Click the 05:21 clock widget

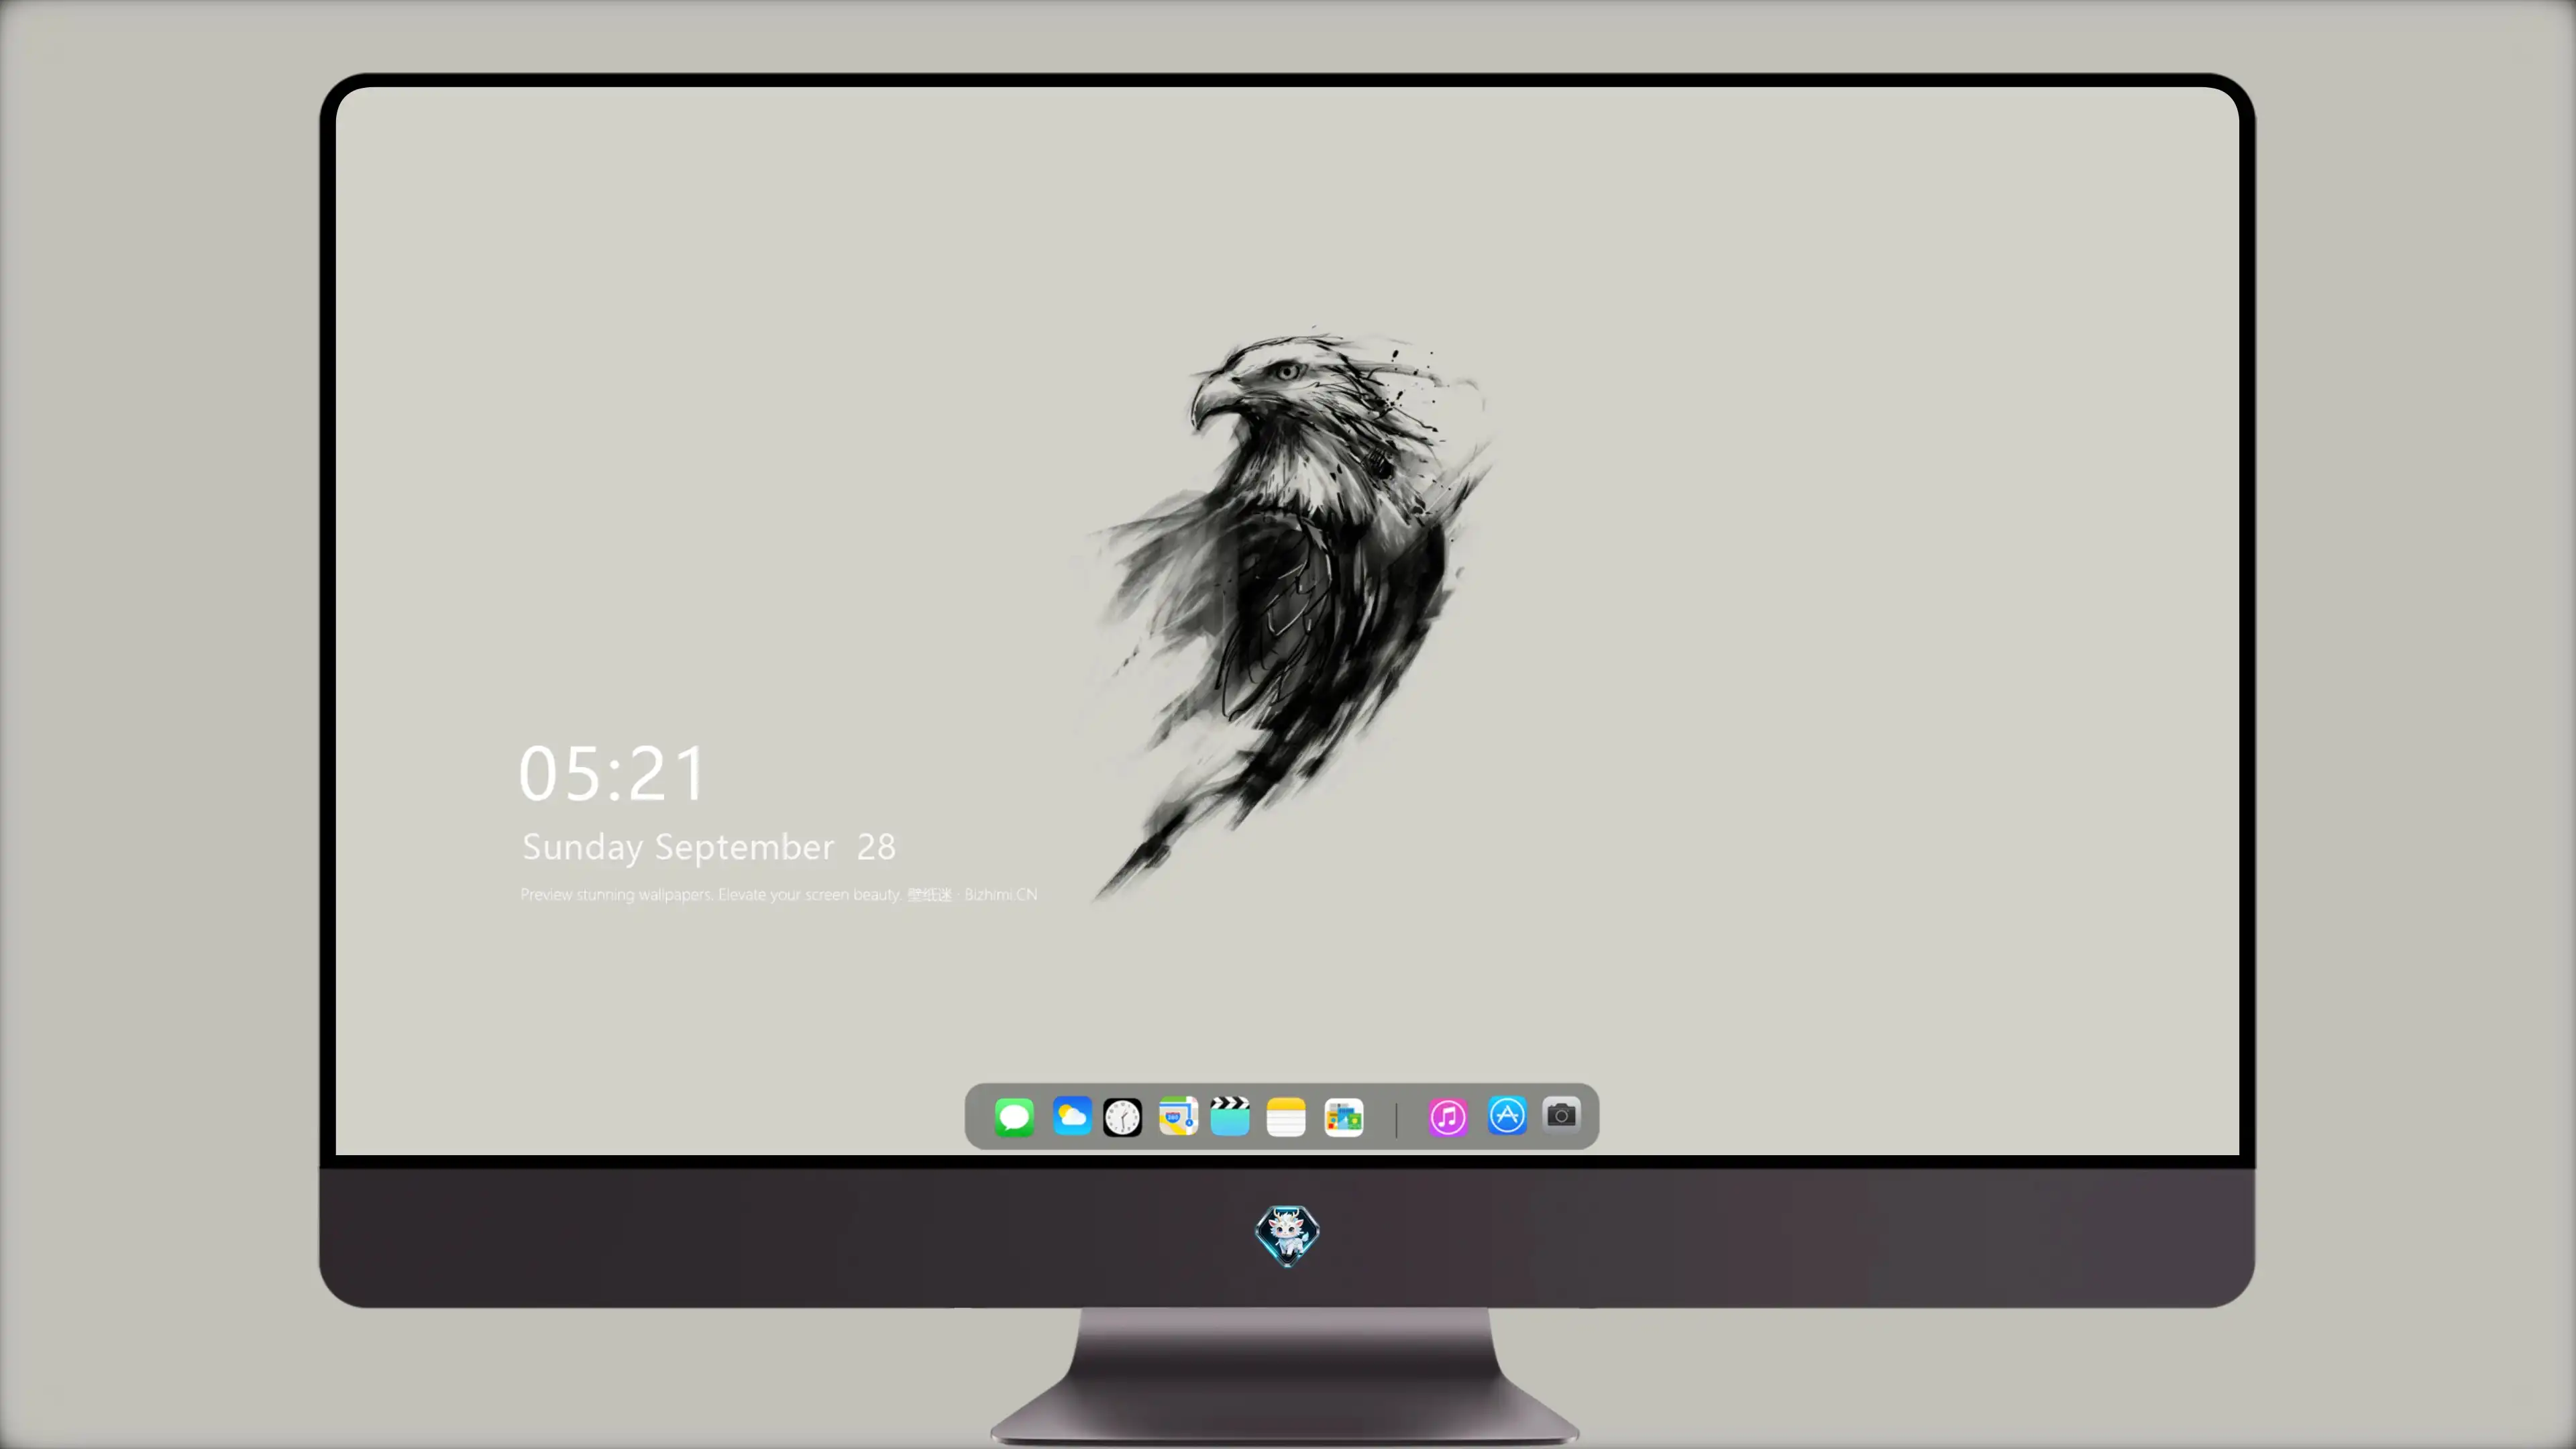tap(612, 774)
